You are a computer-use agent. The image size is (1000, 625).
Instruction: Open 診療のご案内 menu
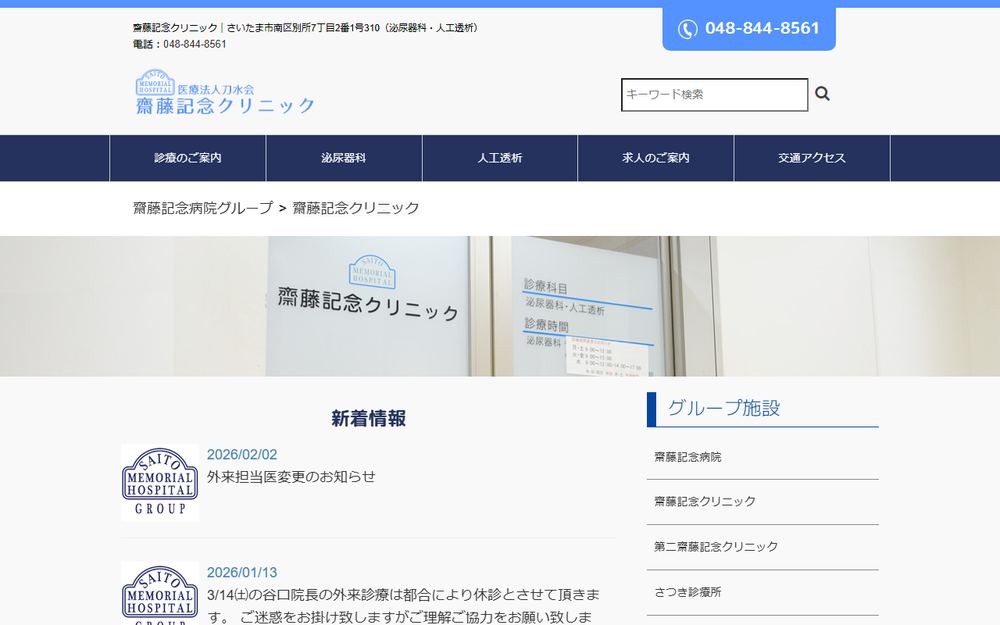tap(188, 158)
